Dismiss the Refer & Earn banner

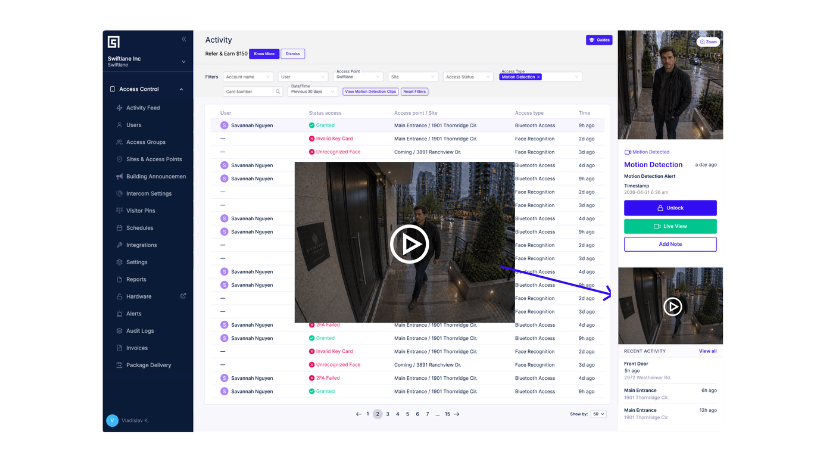pyautogui.click(x=293, y=54)
